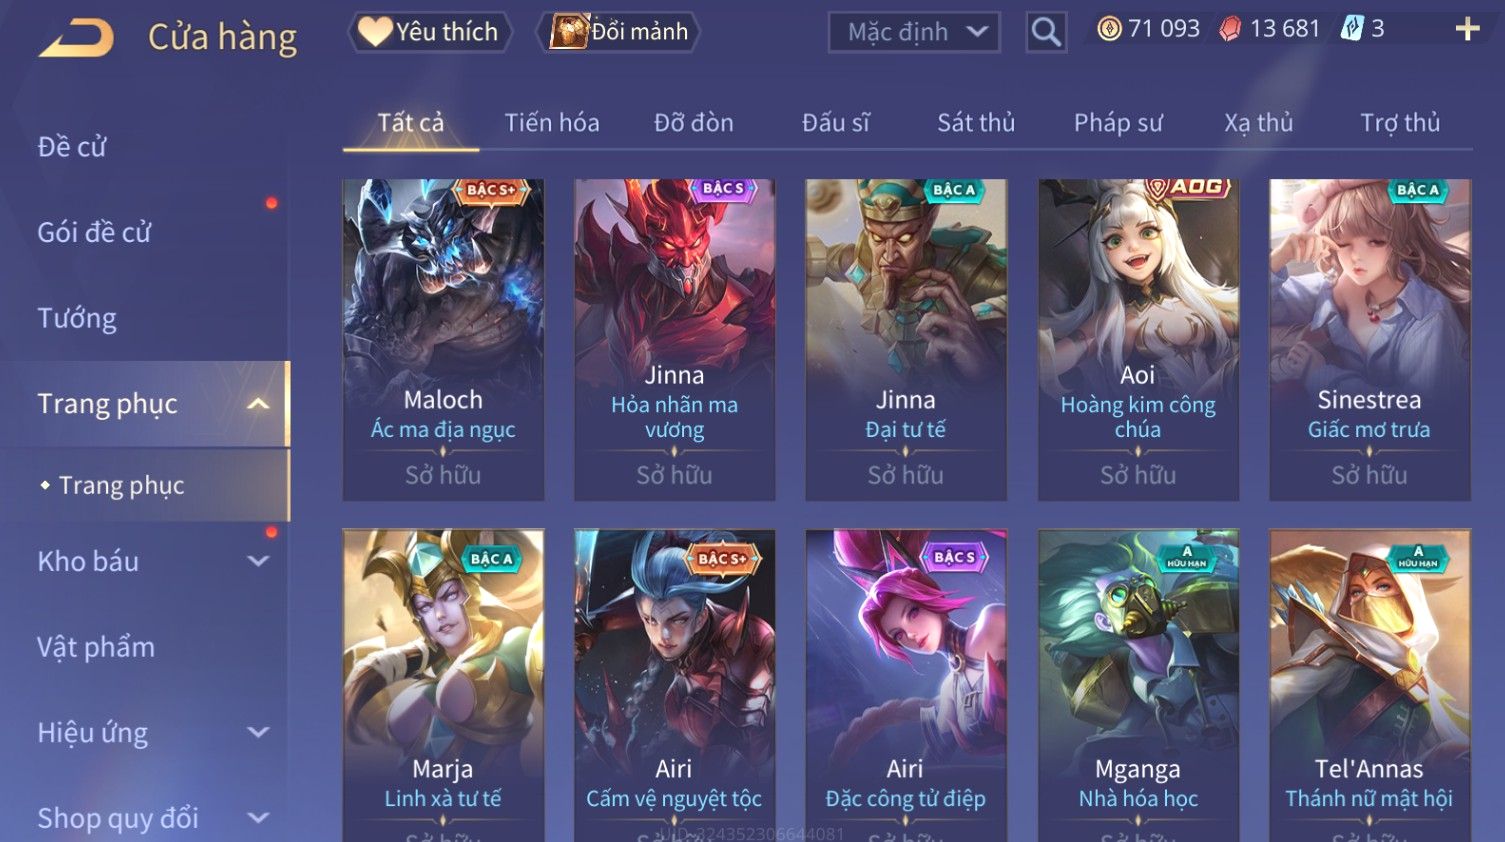The height and width of the screenshot is (842, 1505).
Task: Switch to the Tiến hóa tab
Action: click(x=552, y=122)
